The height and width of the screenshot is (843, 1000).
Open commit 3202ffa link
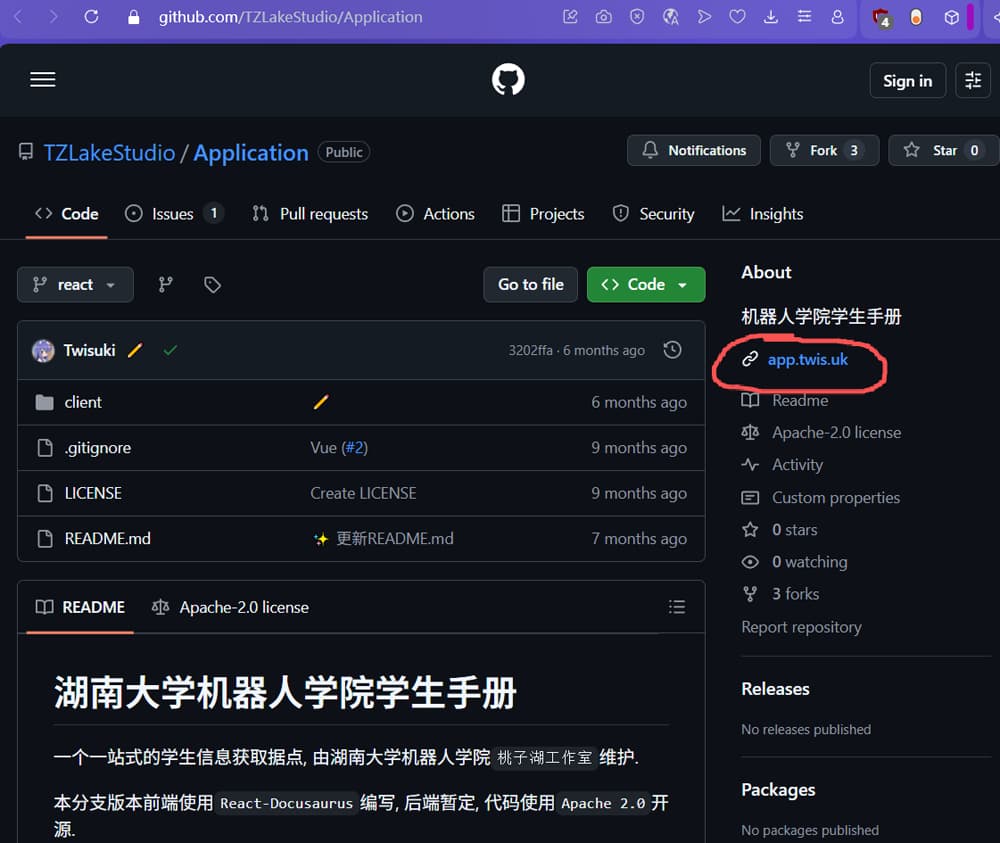click(x=531, y=351)
